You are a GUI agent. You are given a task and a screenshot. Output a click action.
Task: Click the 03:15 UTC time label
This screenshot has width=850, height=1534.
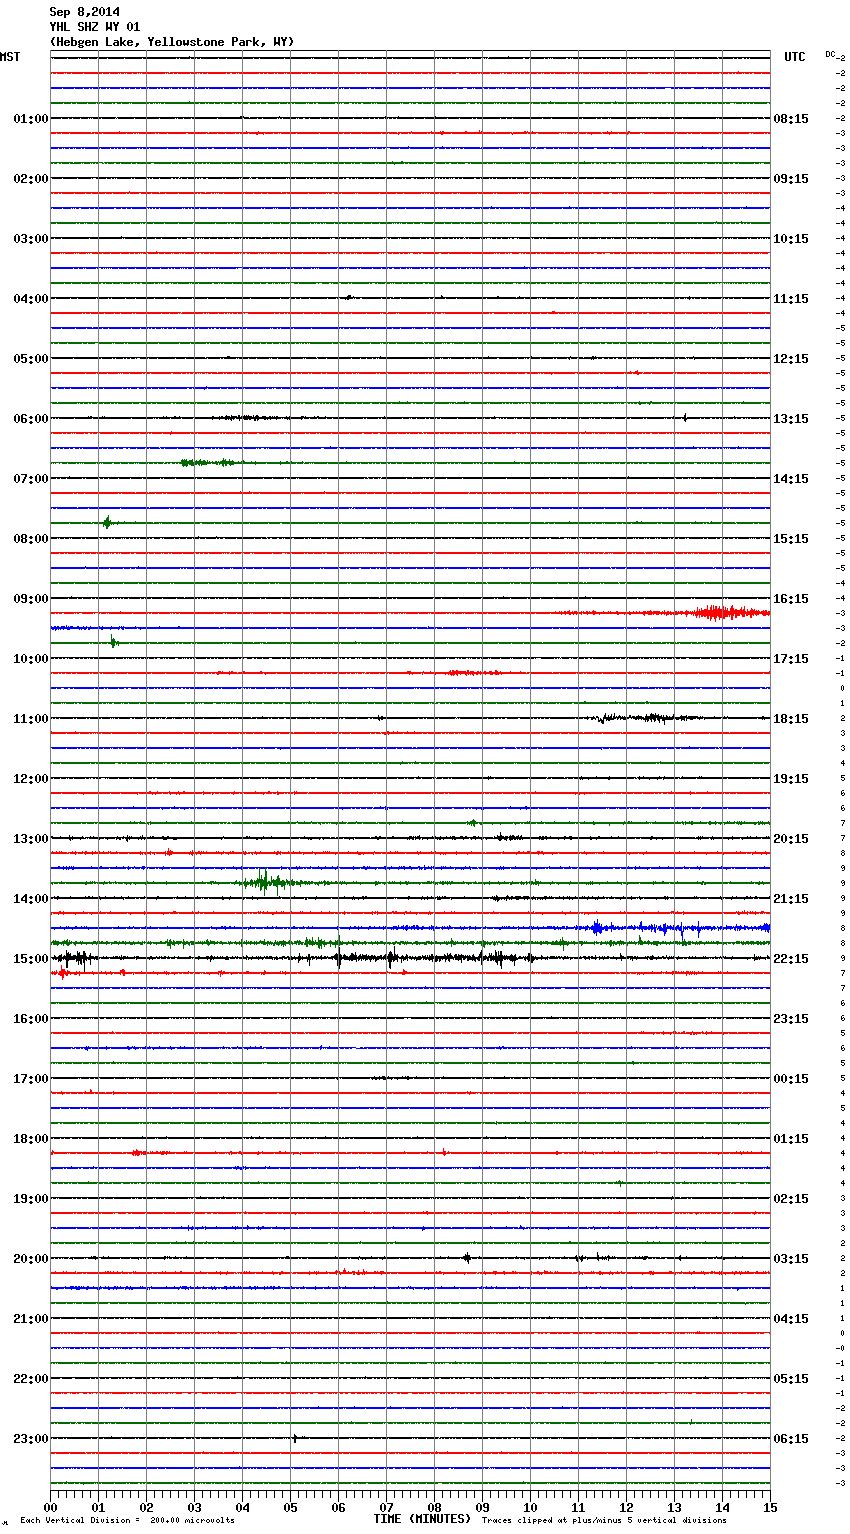coord(791,1259)
